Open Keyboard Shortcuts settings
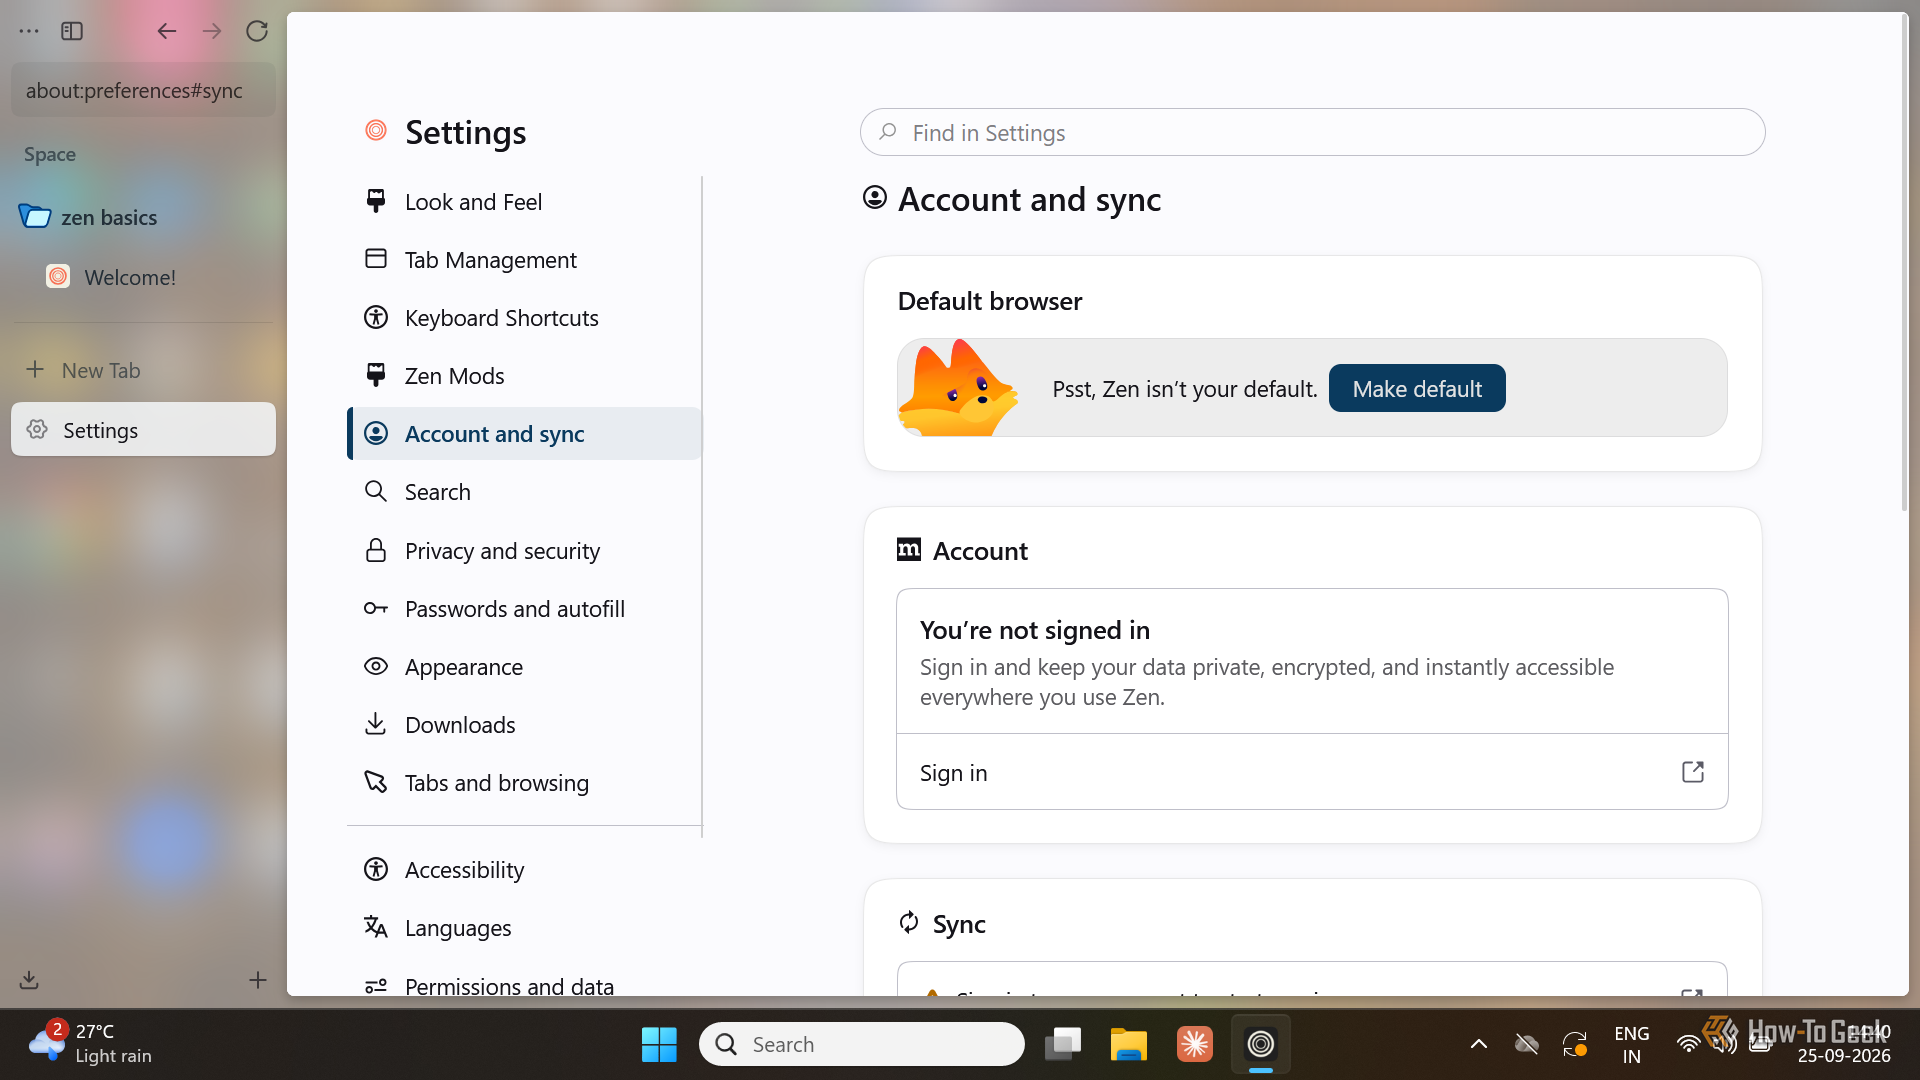 tap(524, 318)
